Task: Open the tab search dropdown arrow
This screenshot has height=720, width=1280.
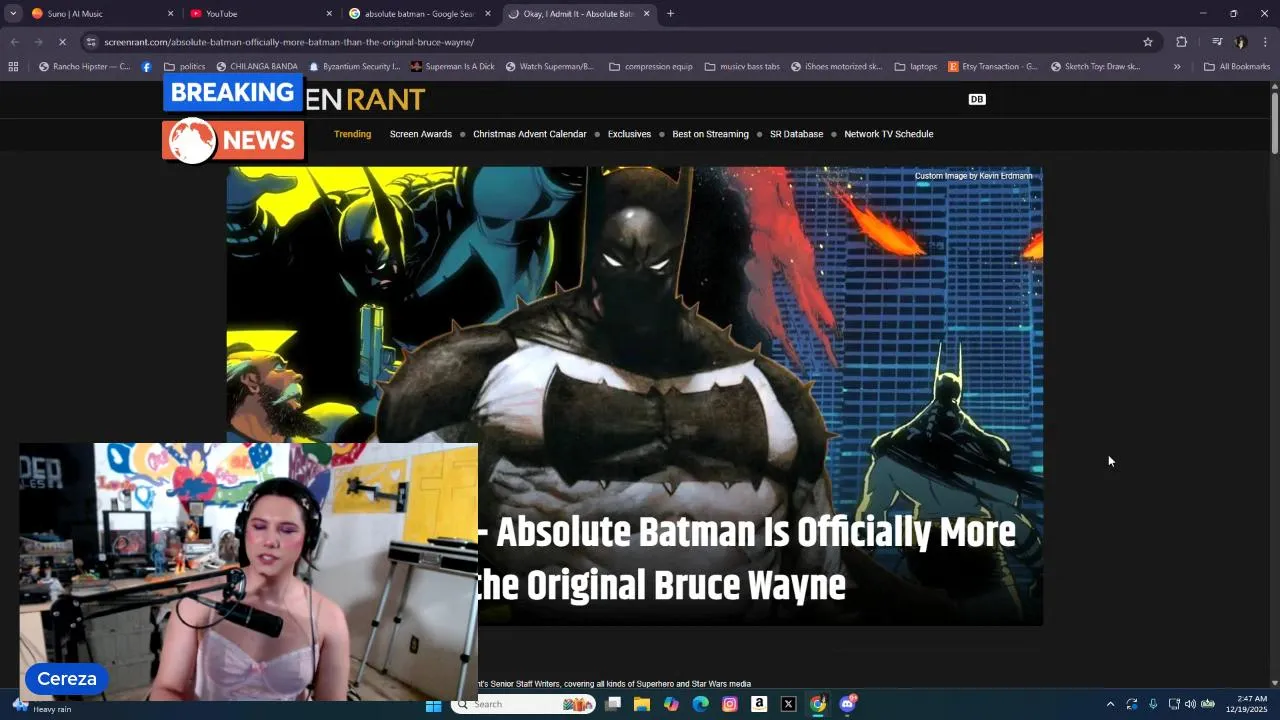Action: (13, 14)
